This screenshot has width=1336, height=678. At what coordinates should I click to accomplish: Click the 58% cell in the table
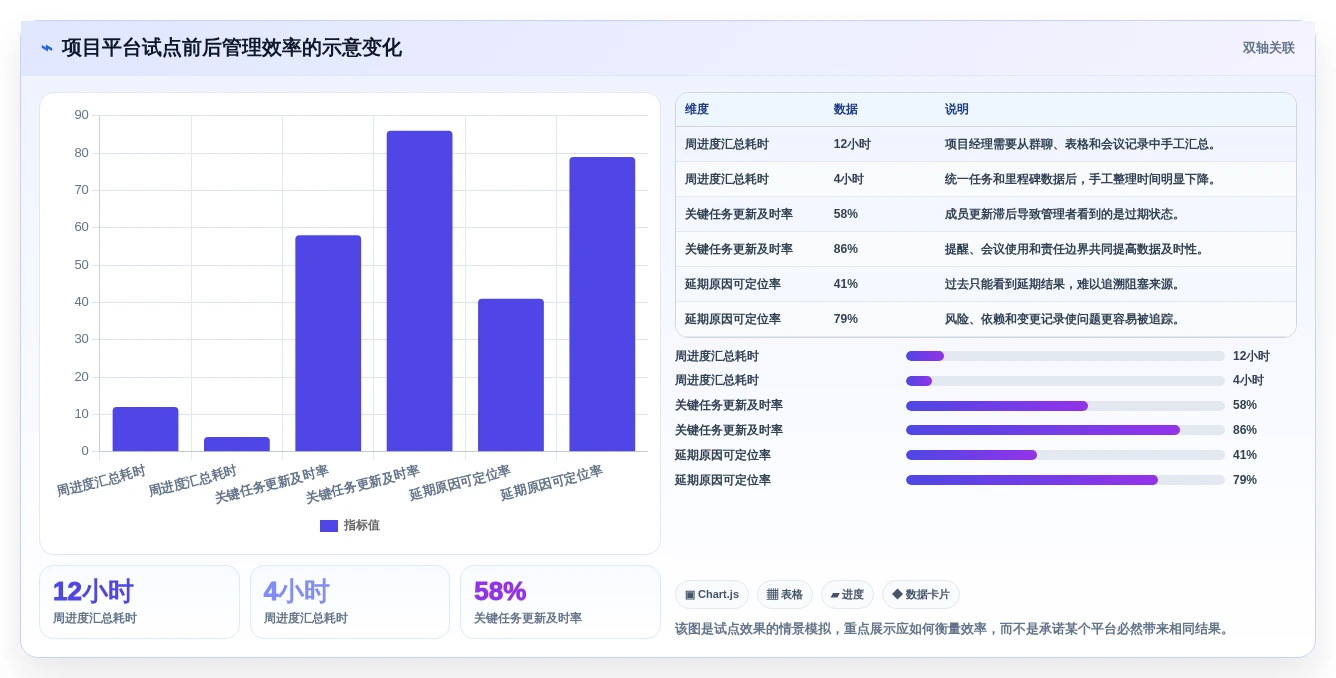tap(846, 215)
